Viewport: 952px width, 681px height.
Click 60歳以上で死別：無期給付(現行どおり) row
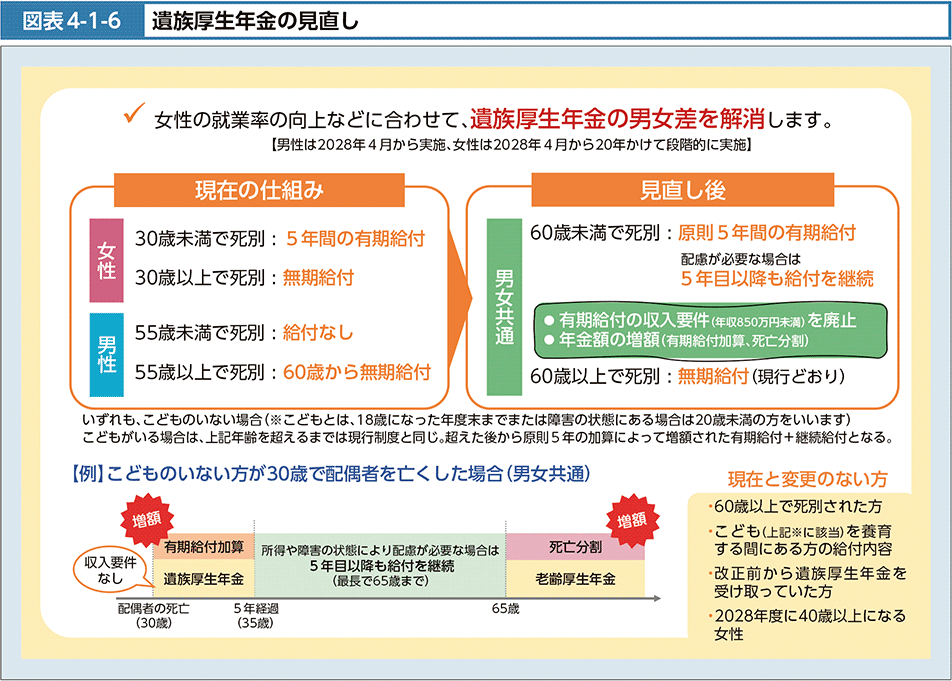pyautogui.click(x=687, y=376)
